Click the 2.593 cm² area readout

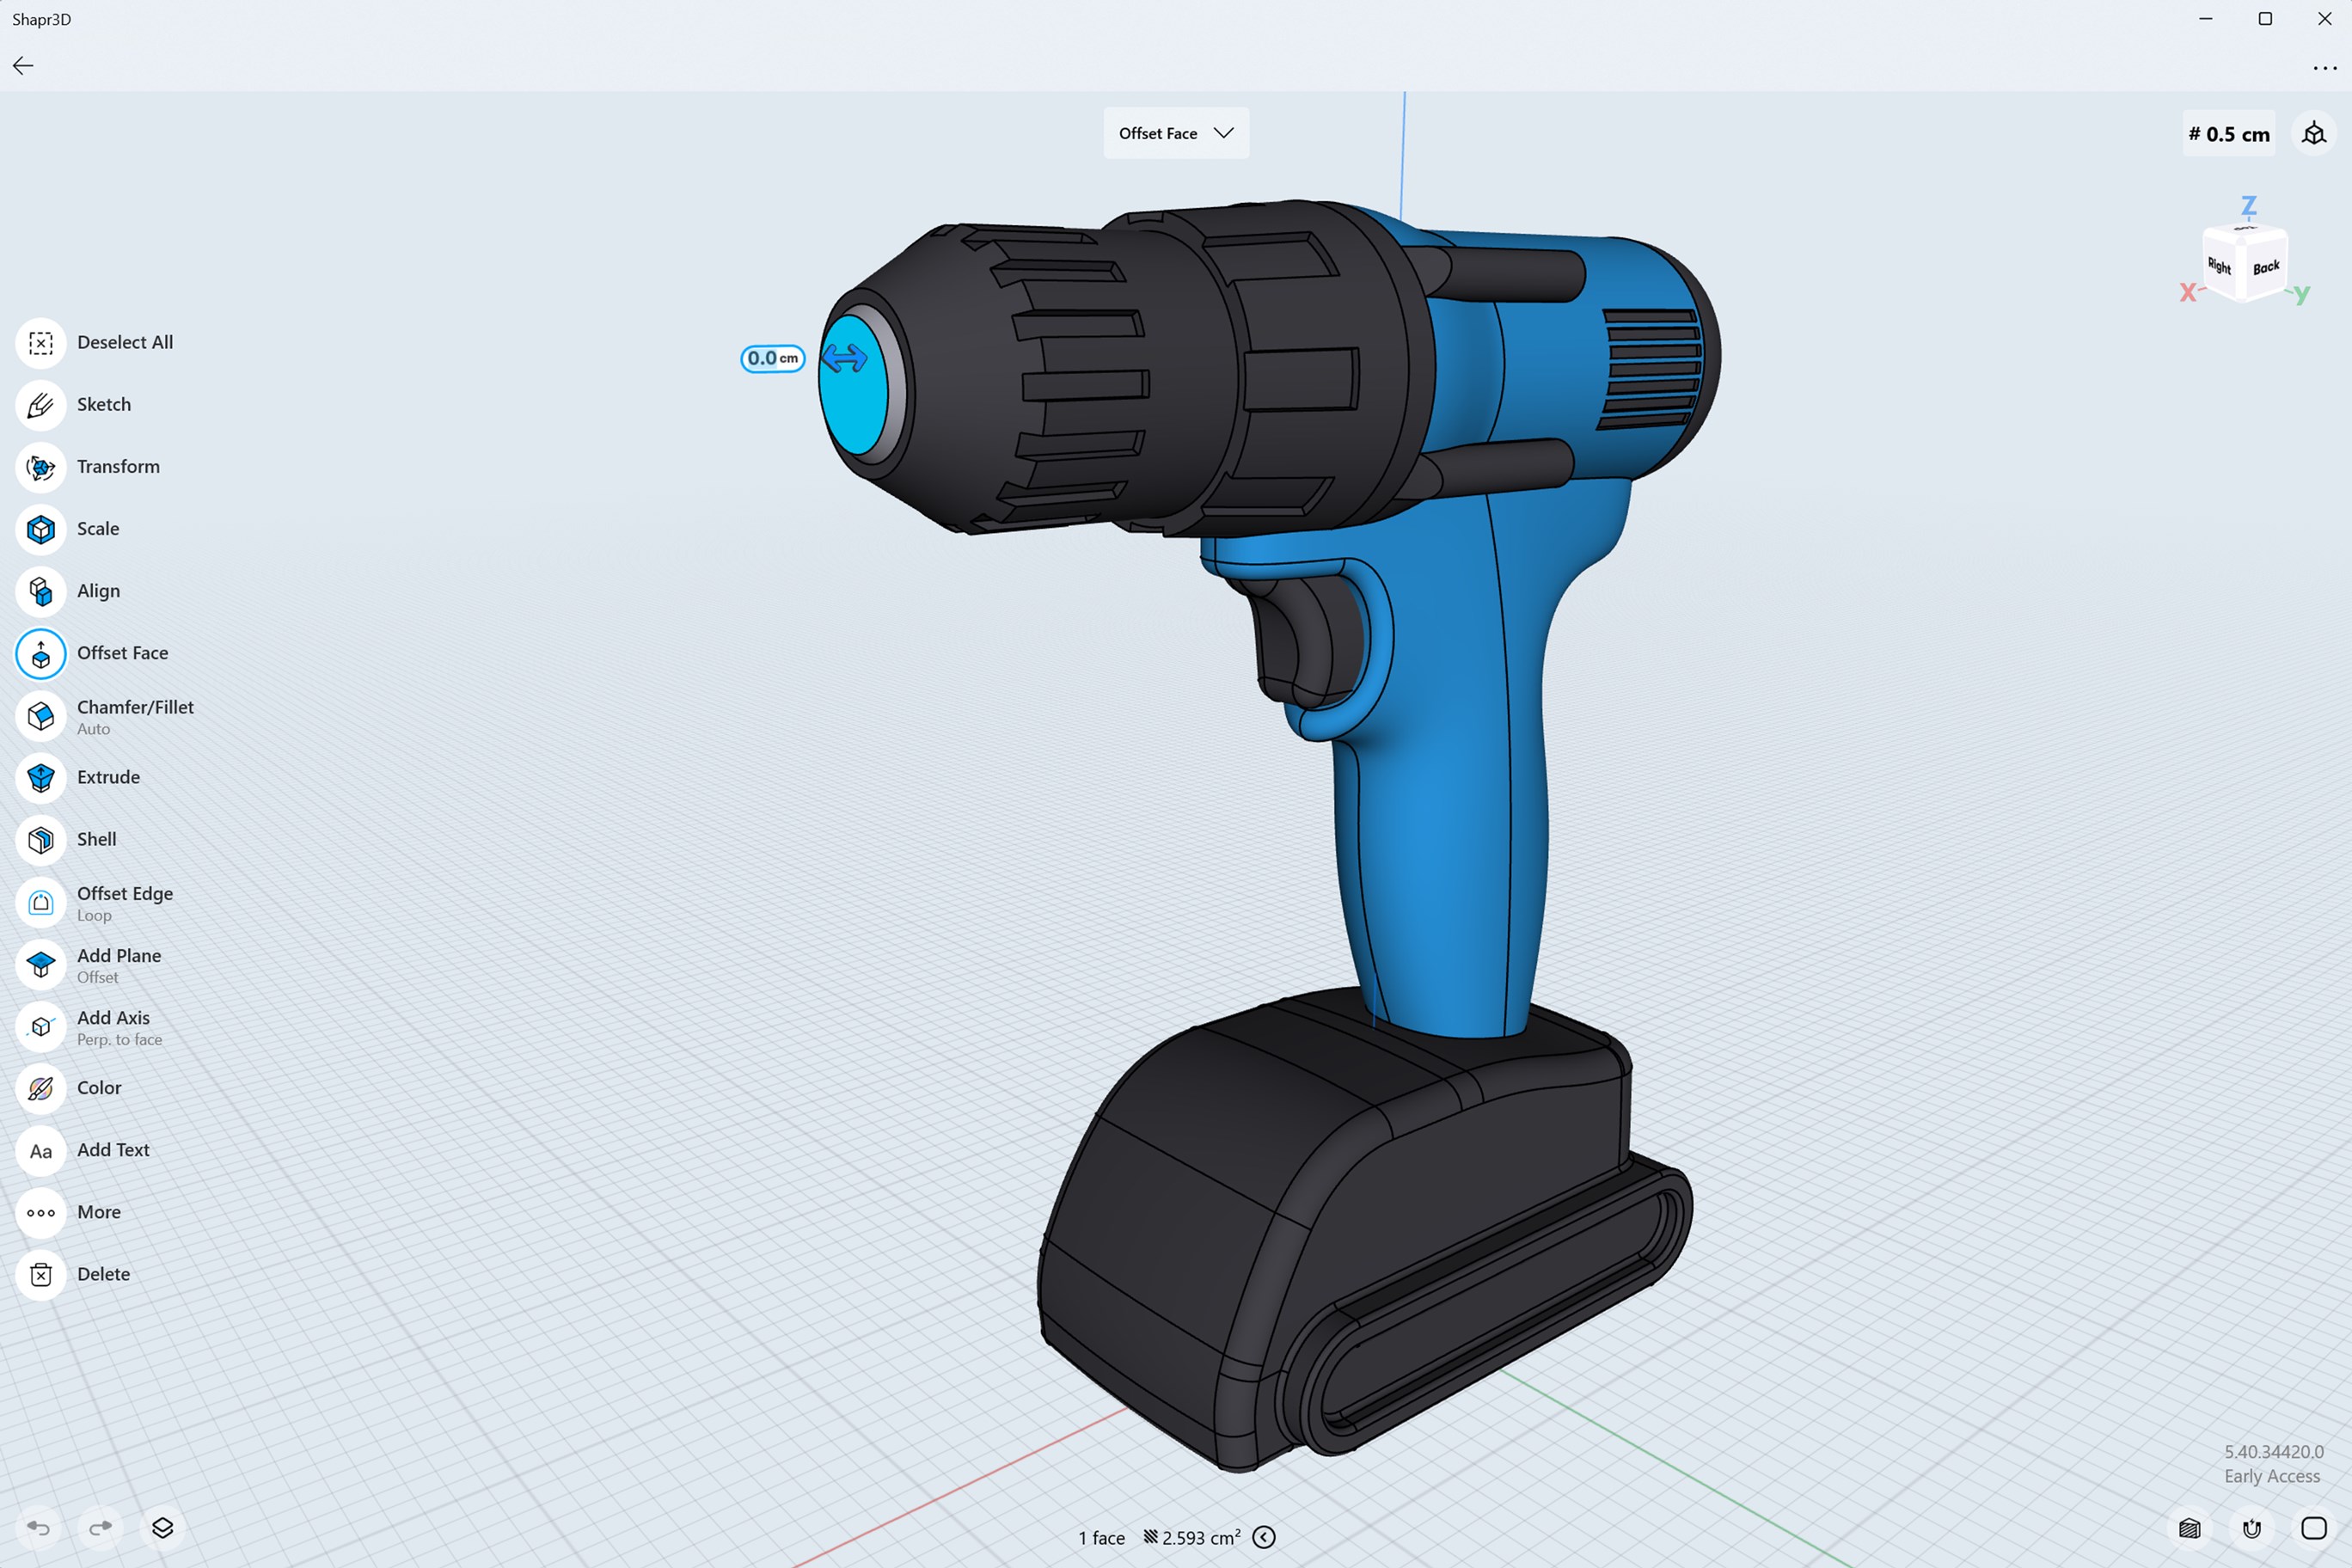point(1192,1537)
